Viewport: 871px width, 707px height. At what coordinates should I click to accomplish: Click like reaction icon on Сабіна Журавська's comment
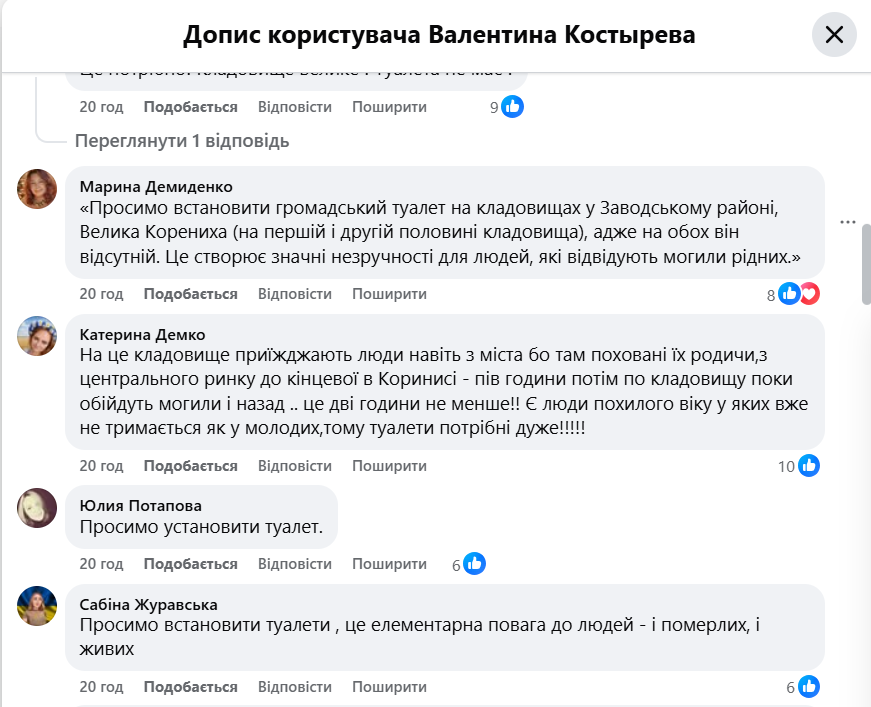coord(809,687)
